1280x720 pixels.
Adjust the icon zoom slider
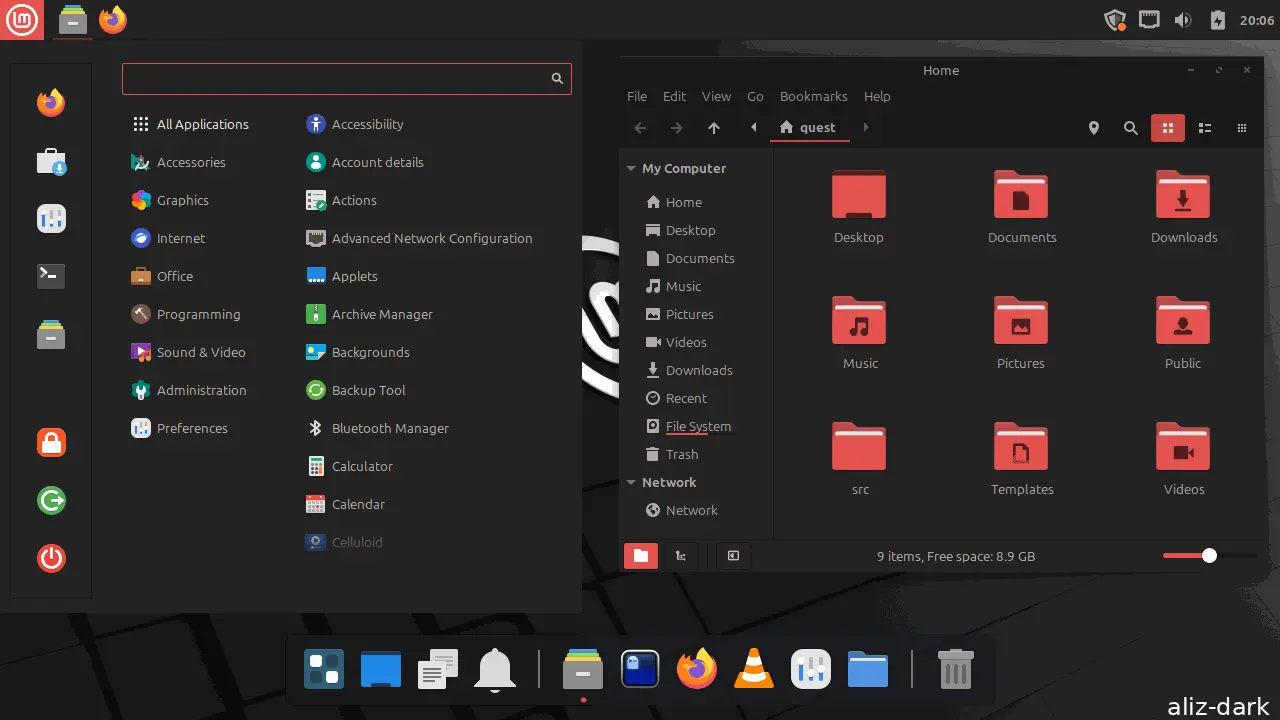point(1209,556)
